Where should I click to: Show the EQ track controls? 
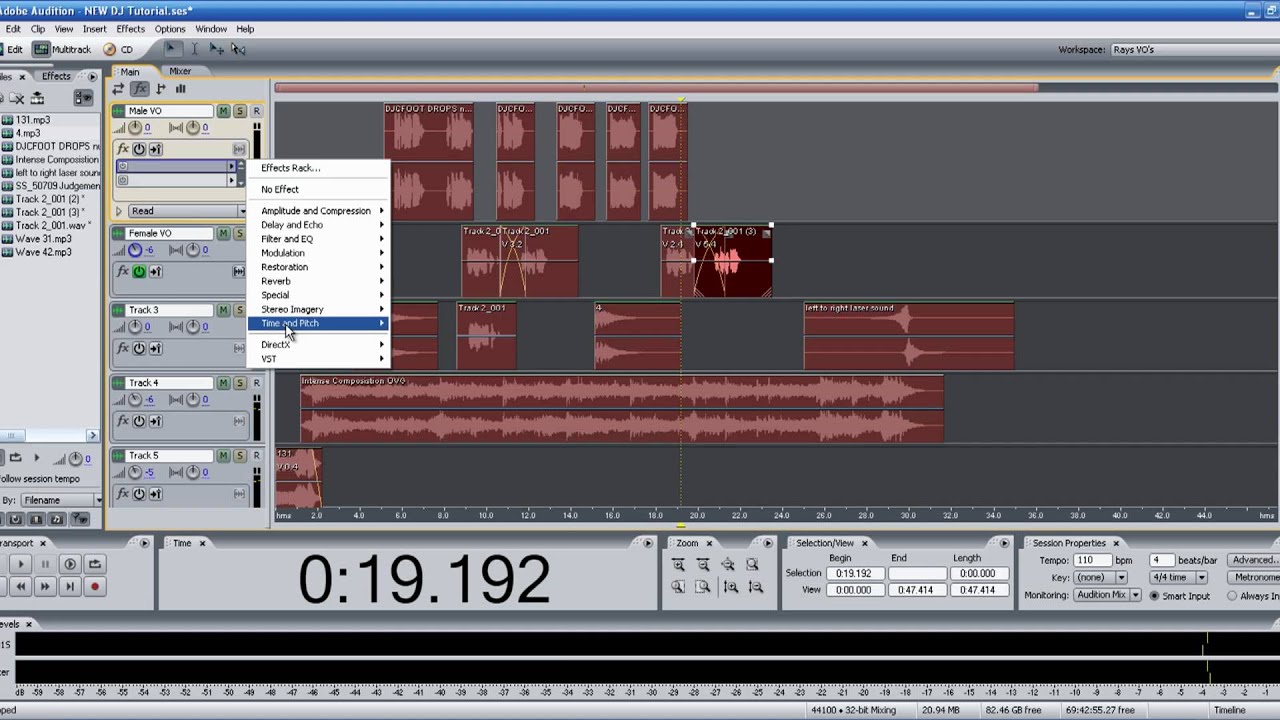tap(181, 89)
